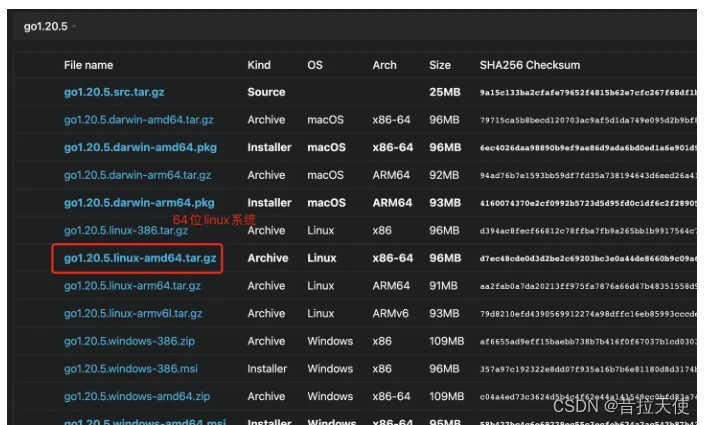
Task: Download go1.20.5.darwin-arm64.pkg installer
Action: (139, 203)
